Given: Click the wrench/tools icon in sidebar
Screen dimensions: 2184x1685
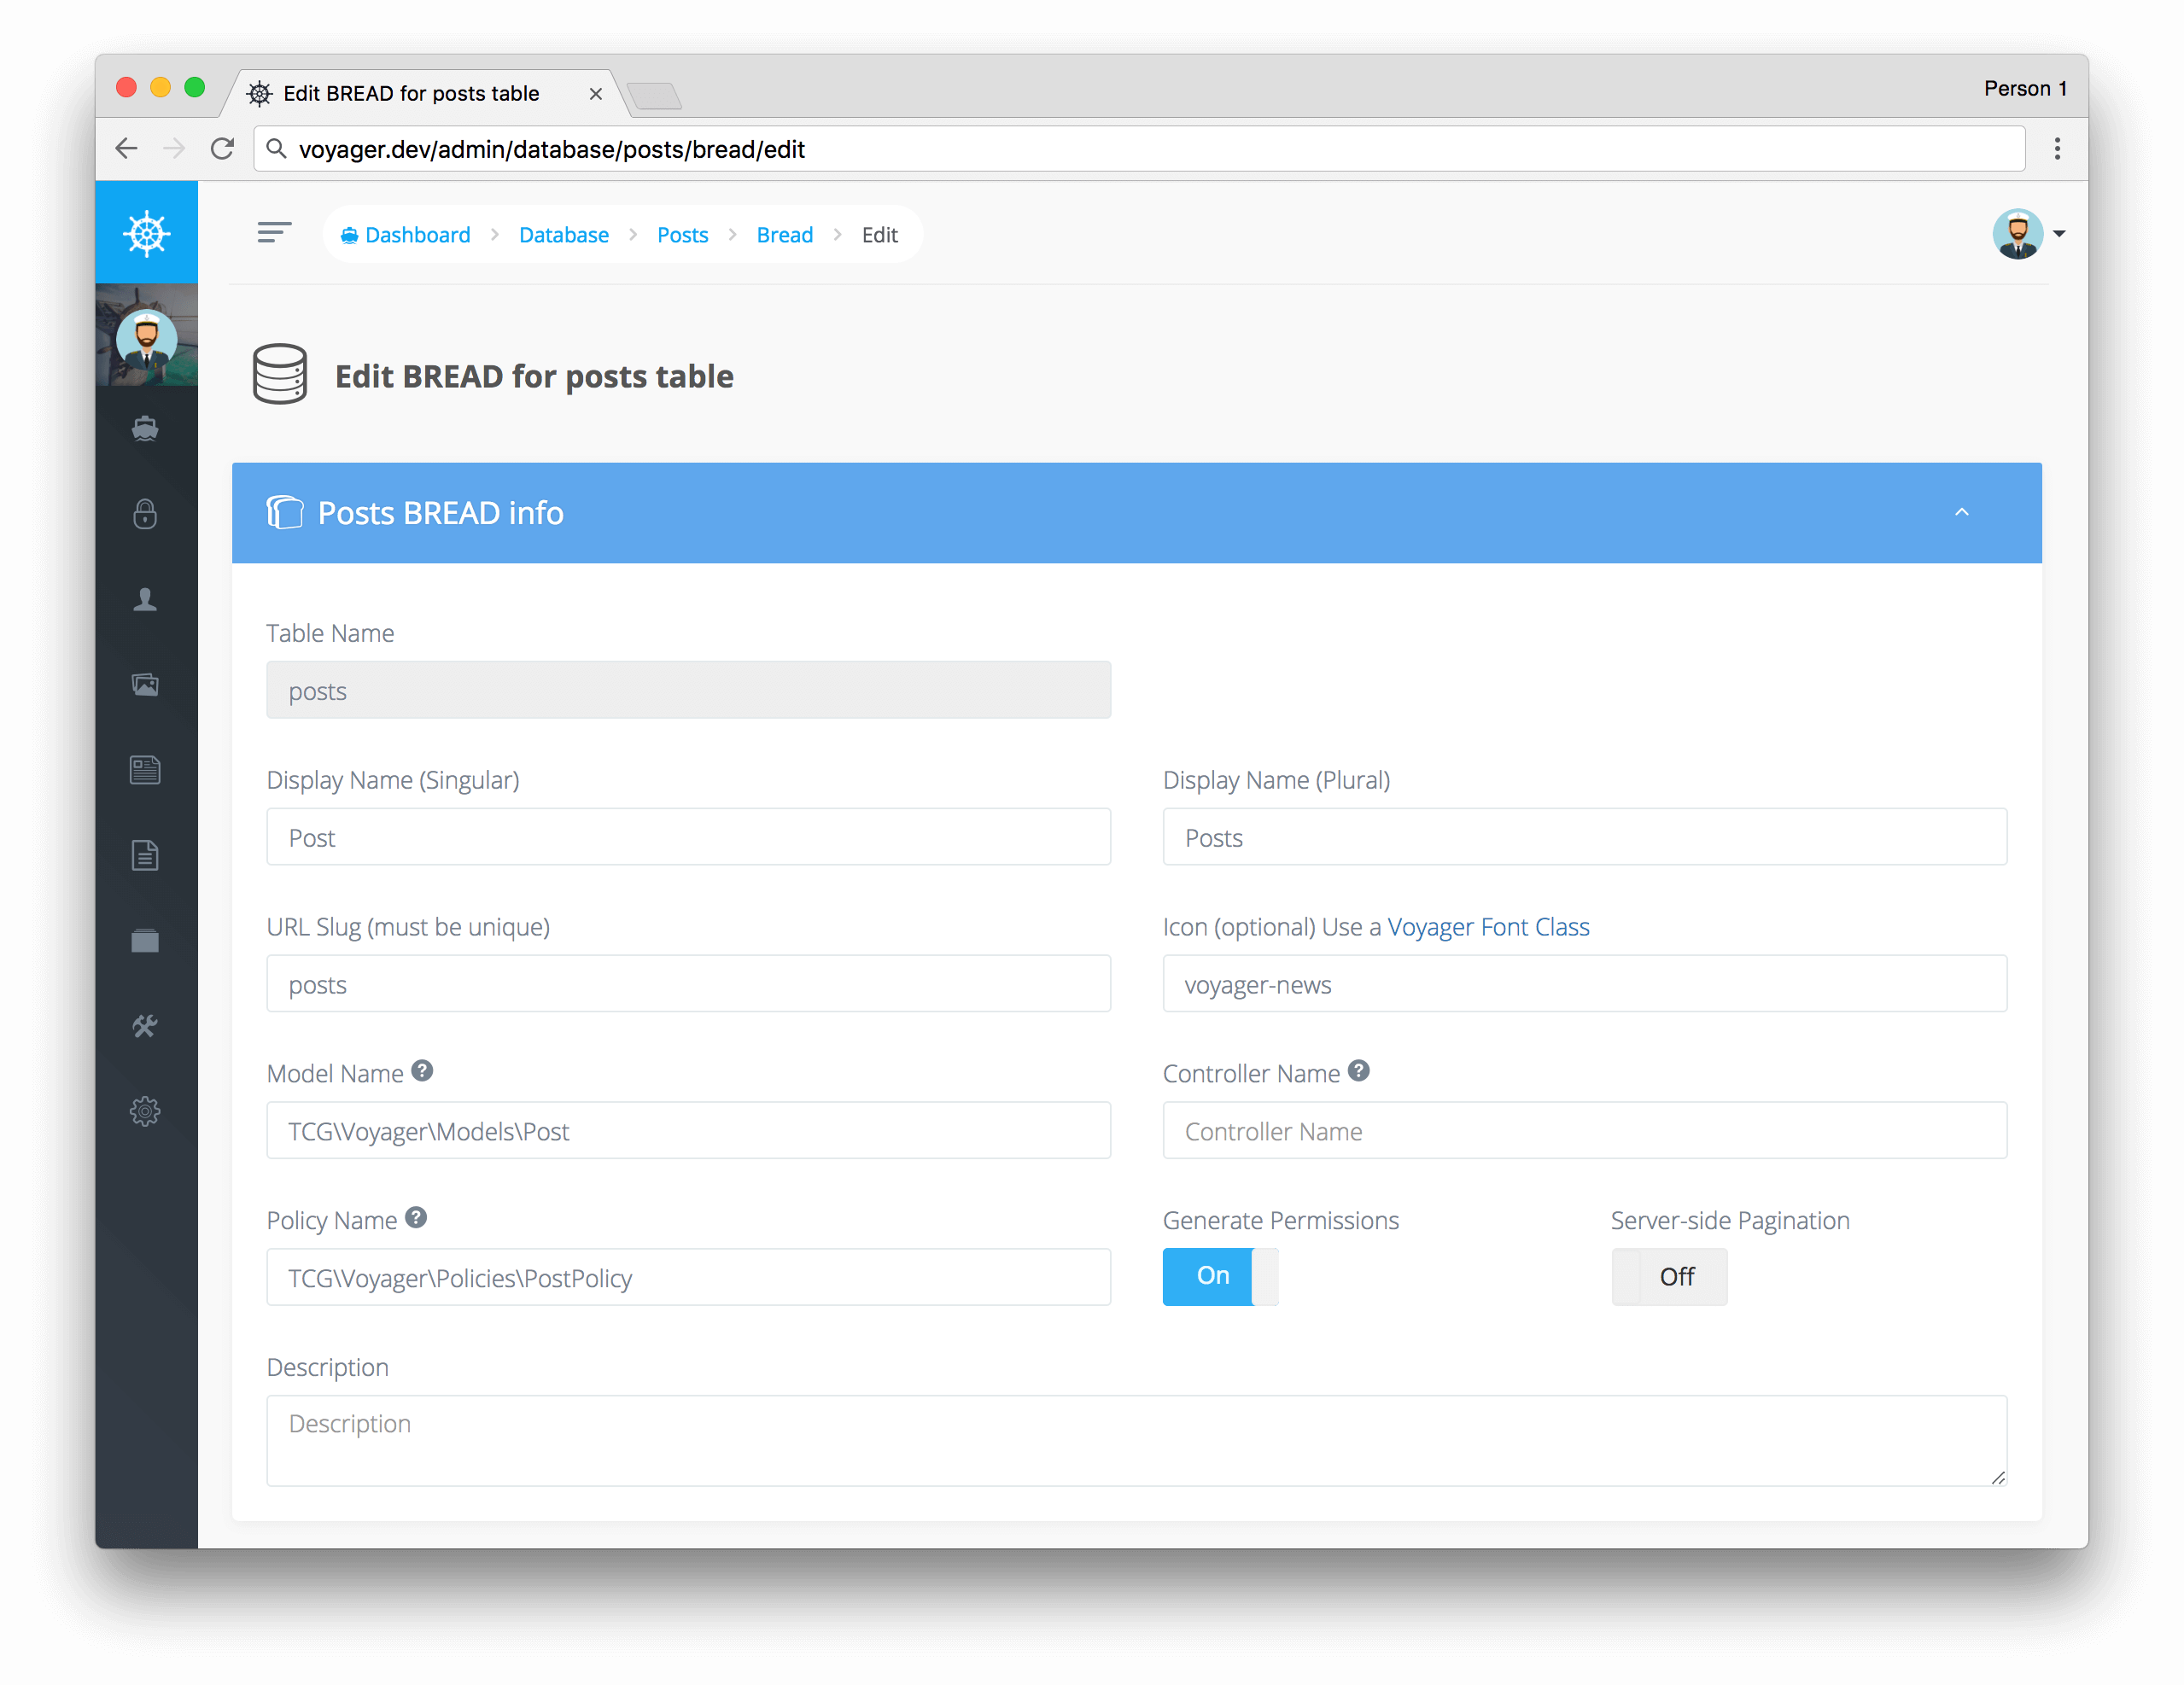Looking at the screenshot, I should [149, 1025].
